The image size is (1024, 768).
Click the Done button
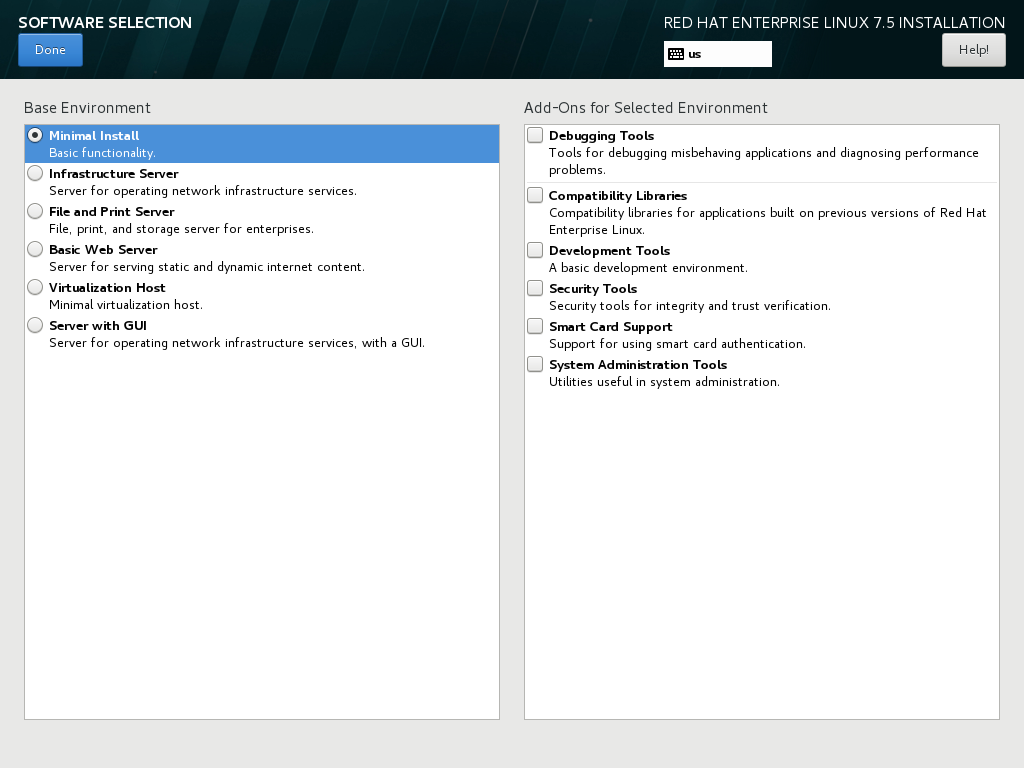pyautogui.click(x=50, y=49)
